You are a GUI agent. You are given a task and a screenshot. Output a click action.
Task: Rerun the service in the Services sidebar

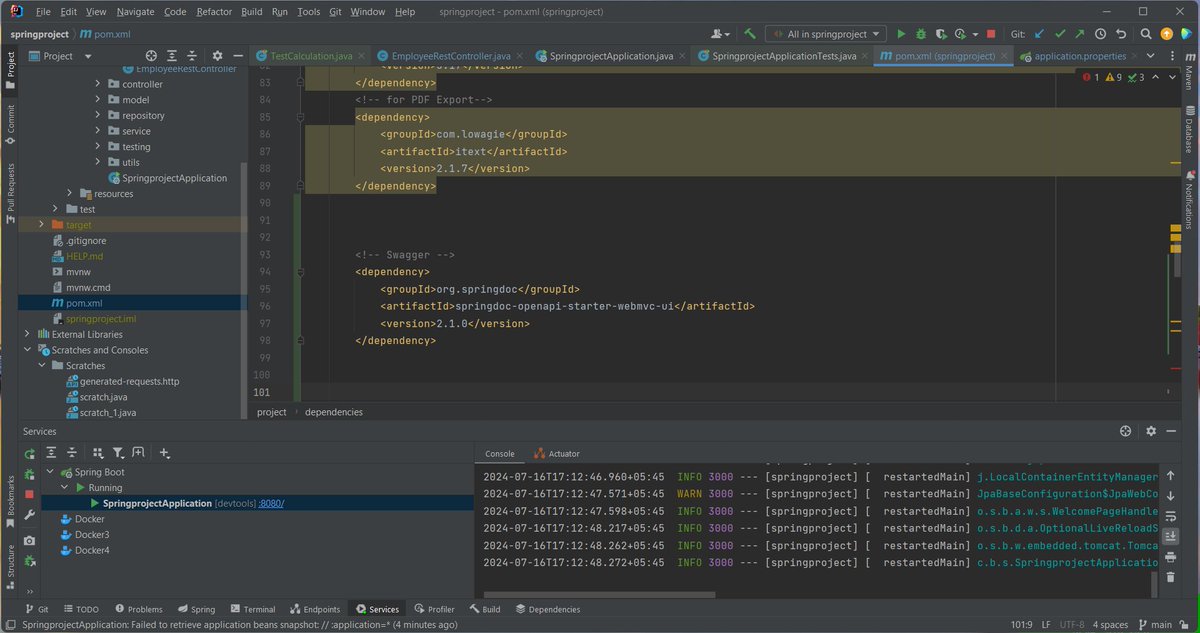pyautogui.click(x=29, y=454)
